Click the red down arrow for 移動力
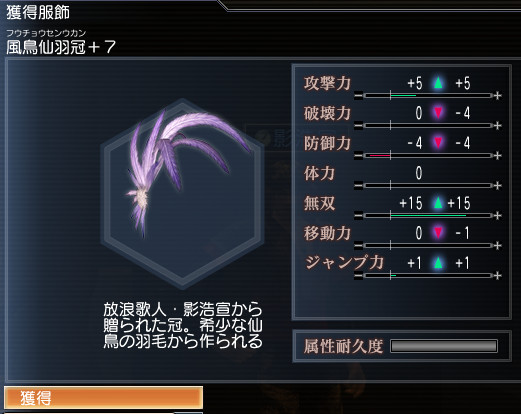521x414 pixels. pos(438,232)
